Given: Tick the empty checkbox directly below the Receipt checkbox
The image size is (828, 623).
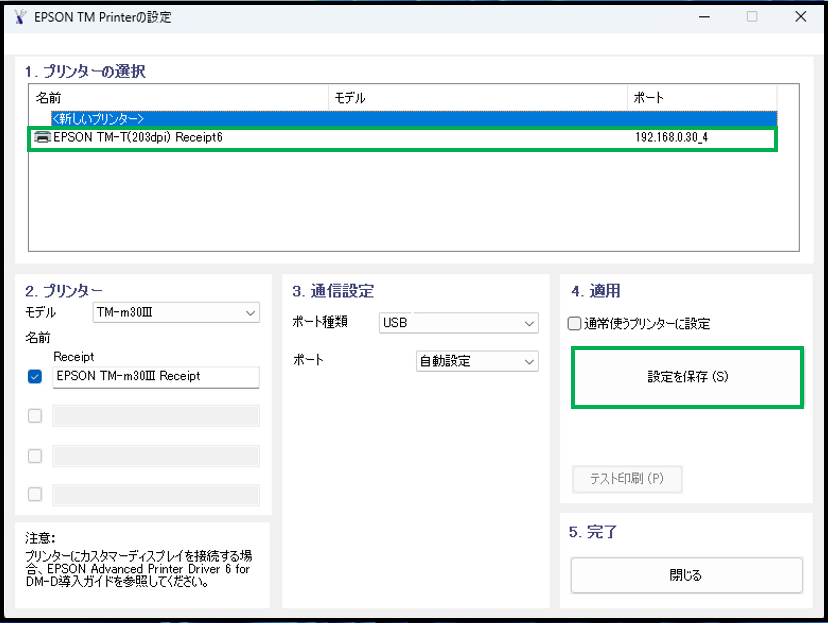Looking at the screenshot, I should [35, 416].
